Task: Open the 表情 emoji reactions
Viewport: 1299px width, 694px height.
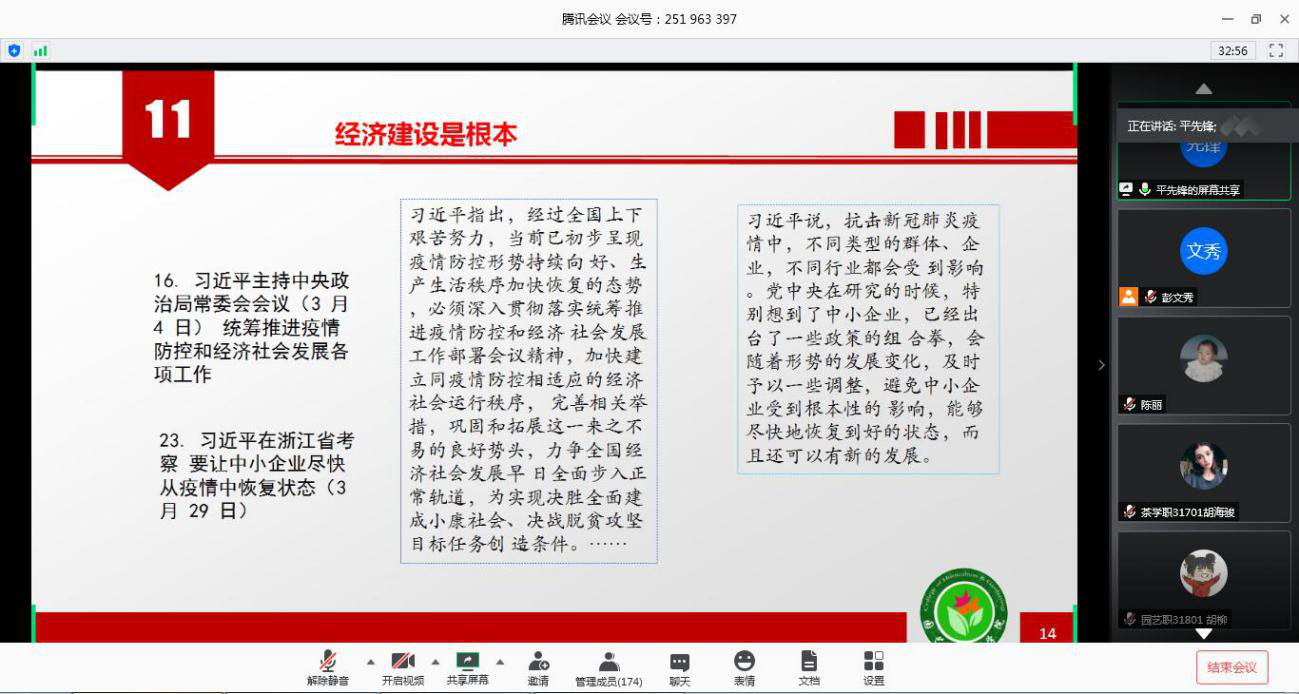Action: pyautogui.click(x=744, y=667)
